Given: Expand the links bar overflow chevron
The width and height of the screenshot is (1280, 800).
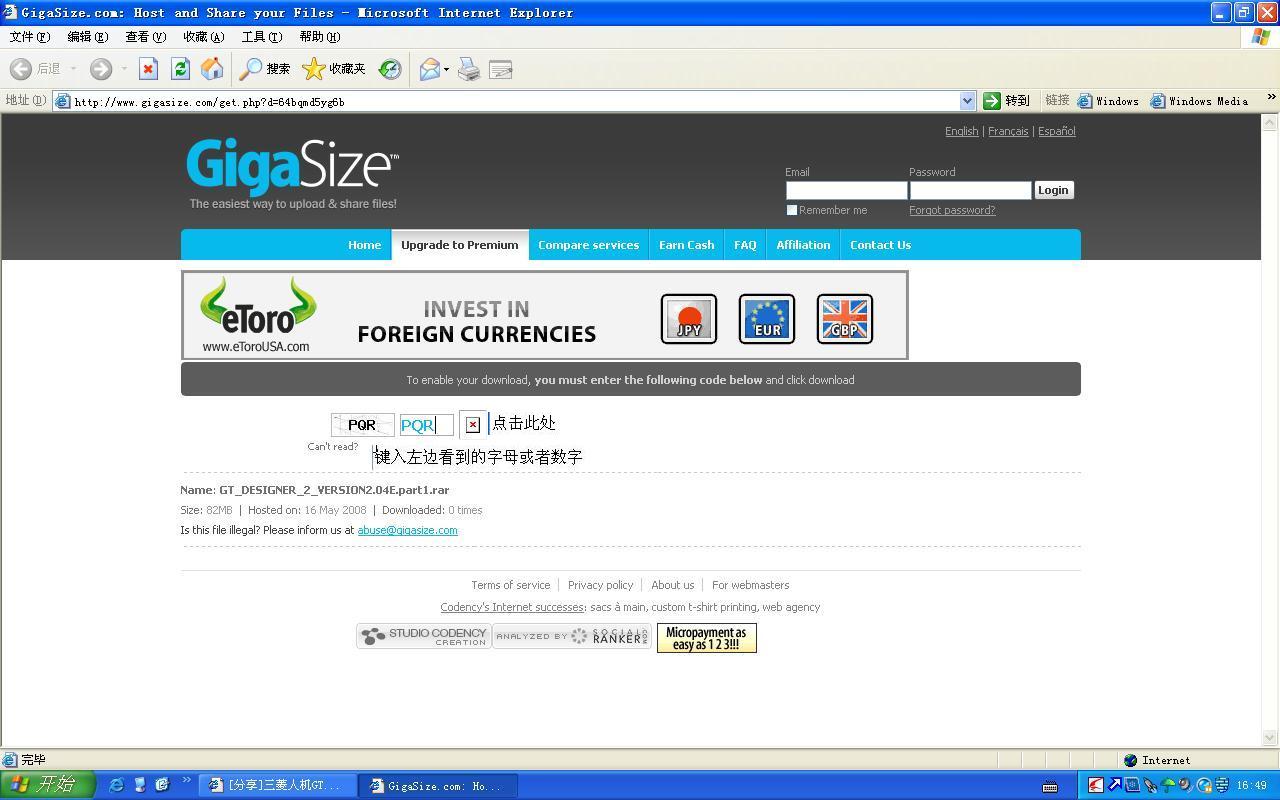Looking at the screenshot, I should coord(1271,98).
